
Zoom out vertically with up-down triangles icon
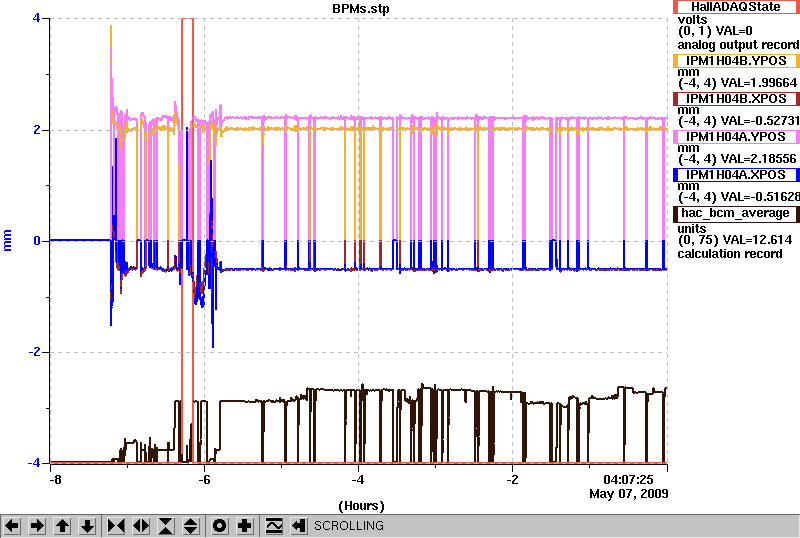[191, 526]
